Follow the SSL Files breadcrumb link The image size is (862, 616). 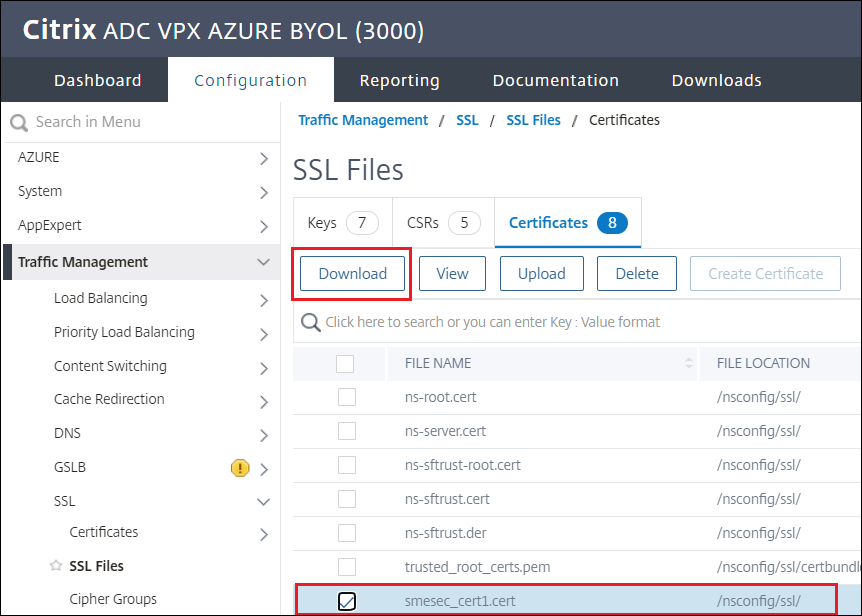click(533, 120)
